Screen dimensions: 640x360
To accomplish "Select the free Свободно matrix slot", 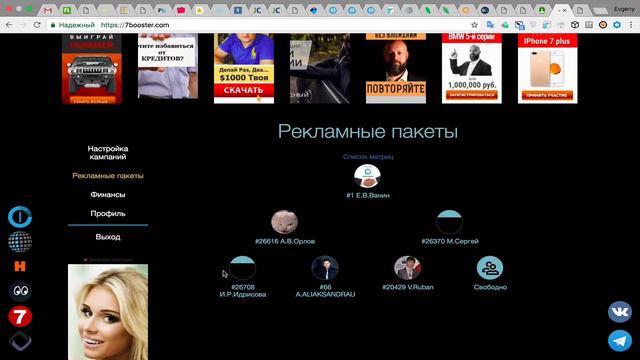I will [490, 268].
